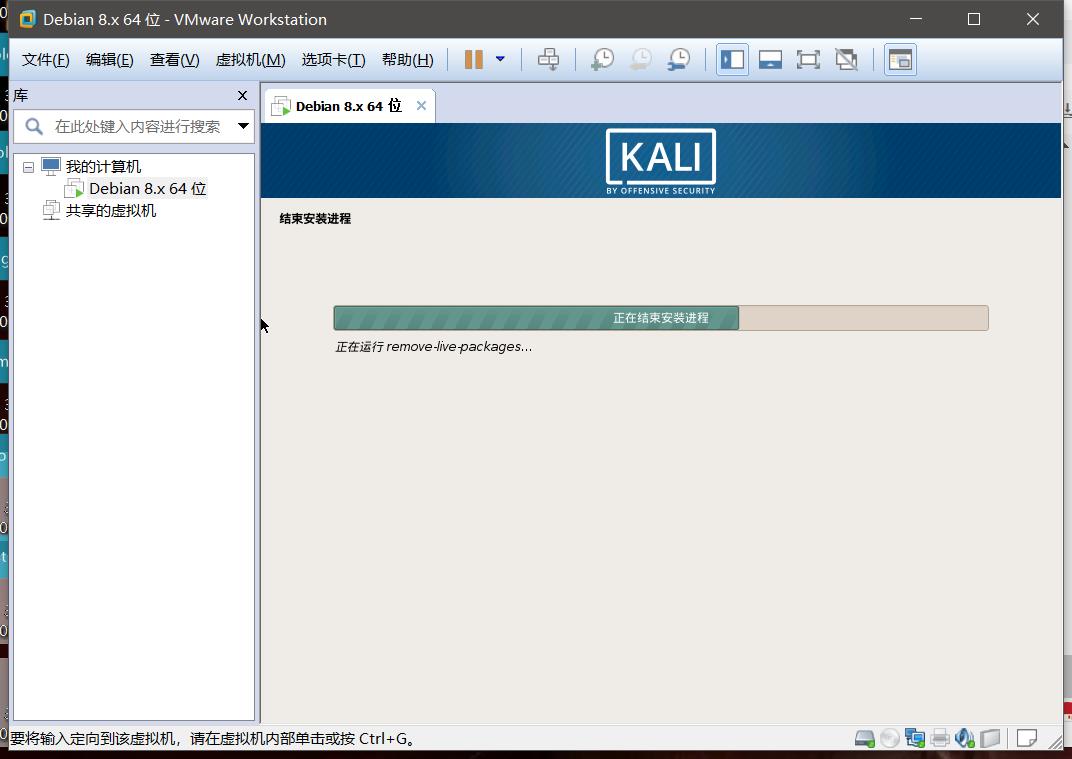This screenshot has width=1072, height=759.
Task: Close the 库 library panel
Action: [242, 96]
